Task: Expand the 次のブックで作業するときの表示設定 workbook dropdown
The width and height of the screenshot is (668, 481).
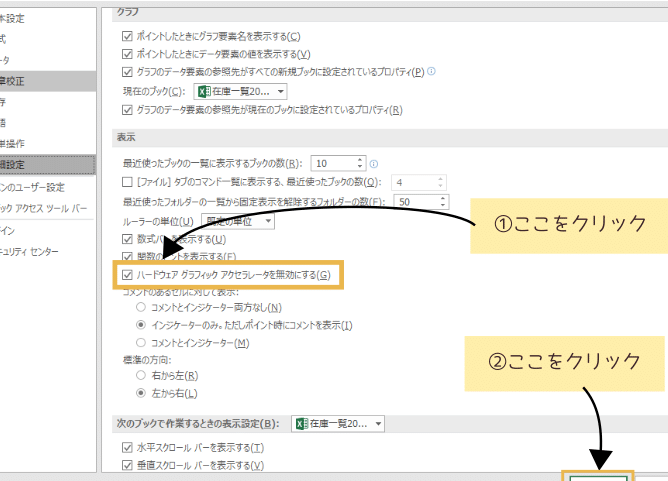Action: (x=336, y=424)
